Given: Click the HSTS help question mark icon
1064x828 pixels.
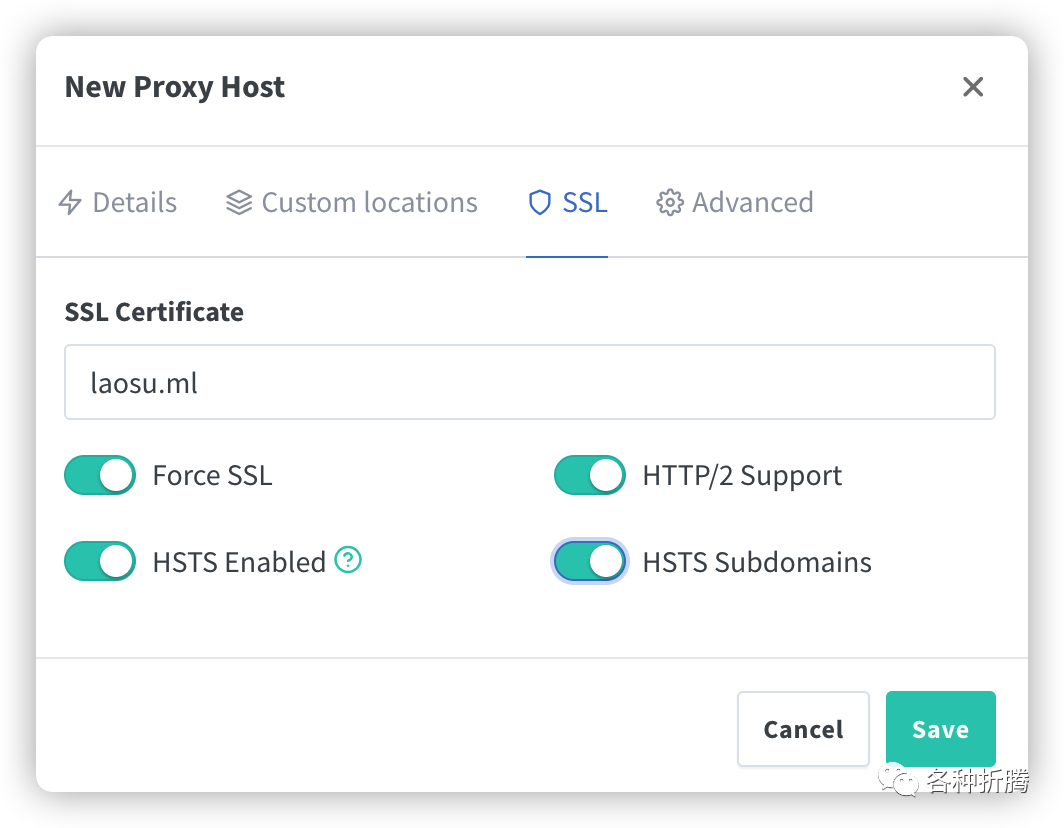Looking at the screenshot, I should [x=348, y=560].
